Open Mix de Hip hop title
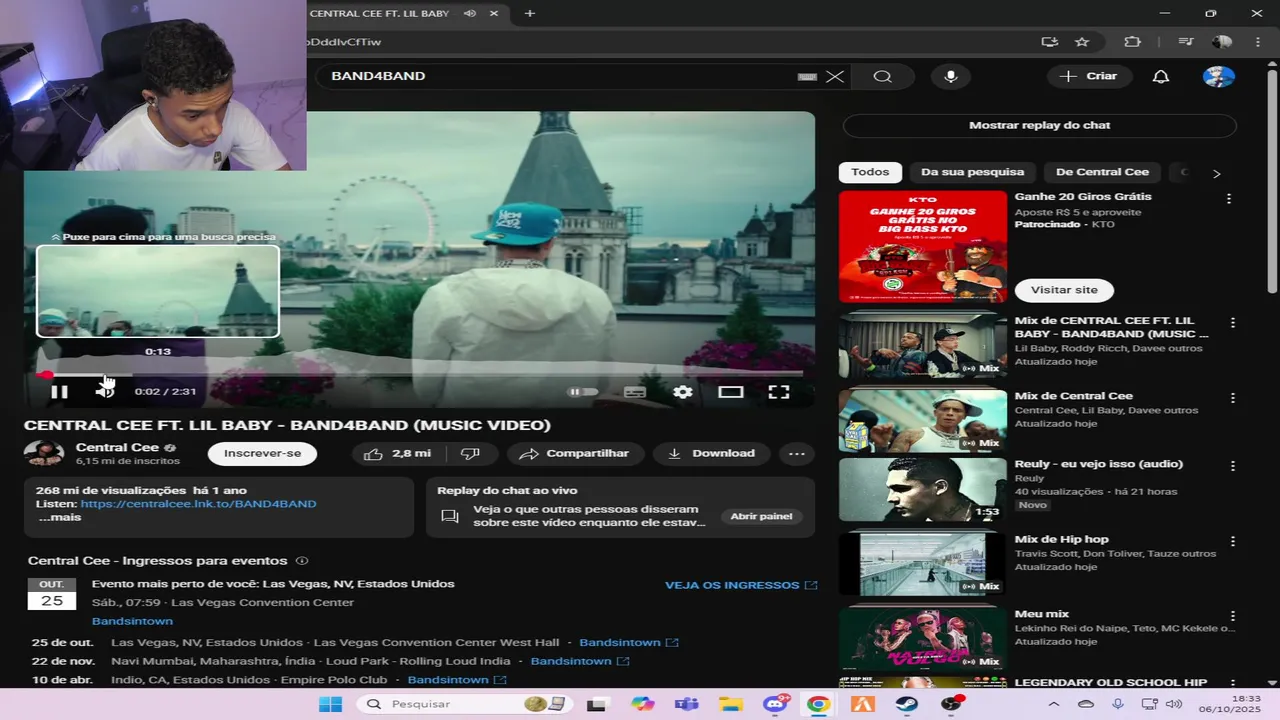Viewport: 1280px width, 720px height. pos(1062,539)
